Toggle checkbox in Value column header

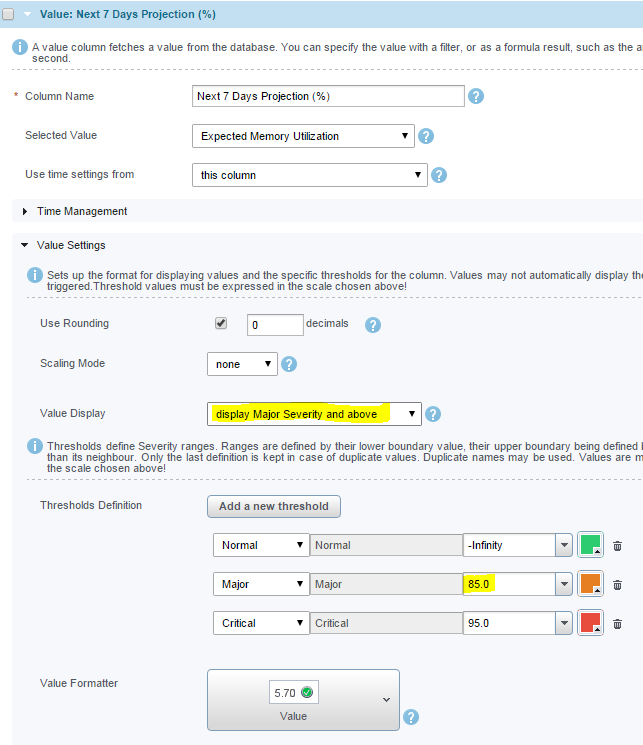[10, 15]
